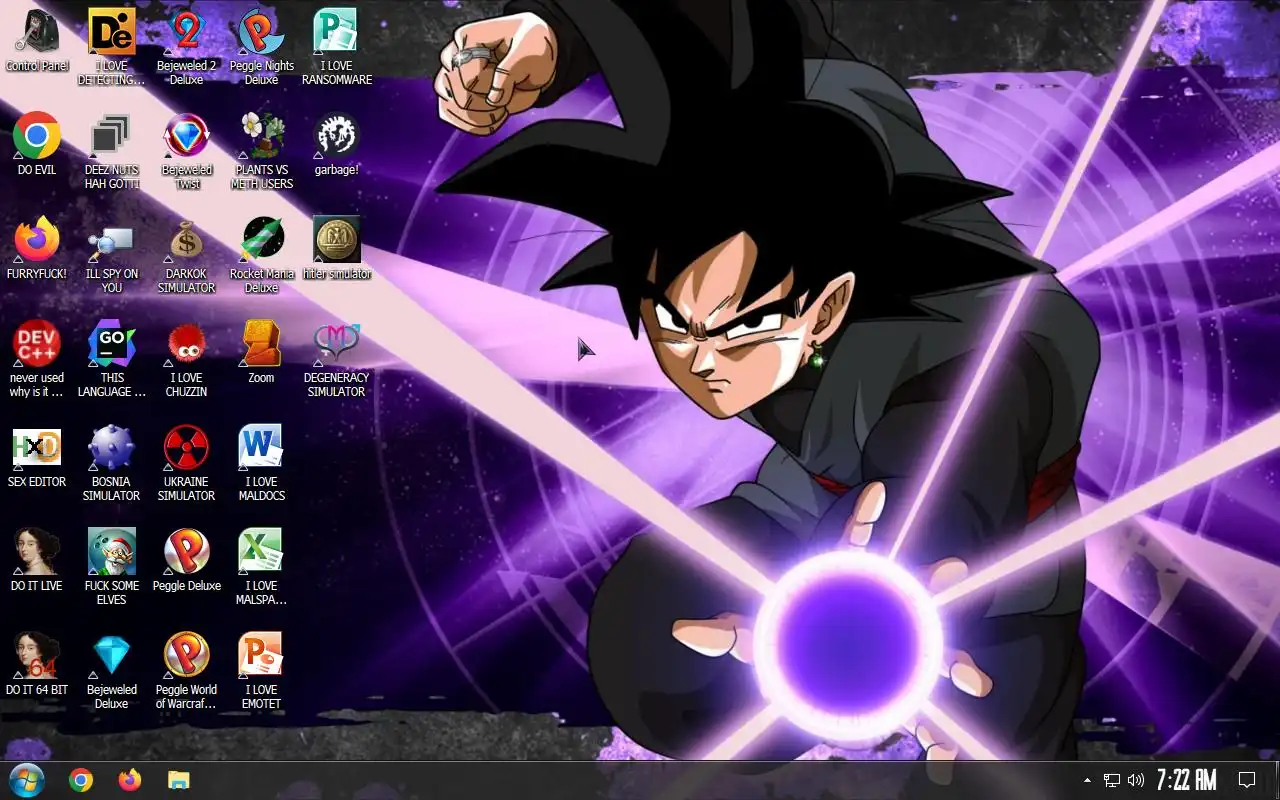Open the Action Center notification icon
This screenshot has height=800, width=1280.
coord(1247,780)
